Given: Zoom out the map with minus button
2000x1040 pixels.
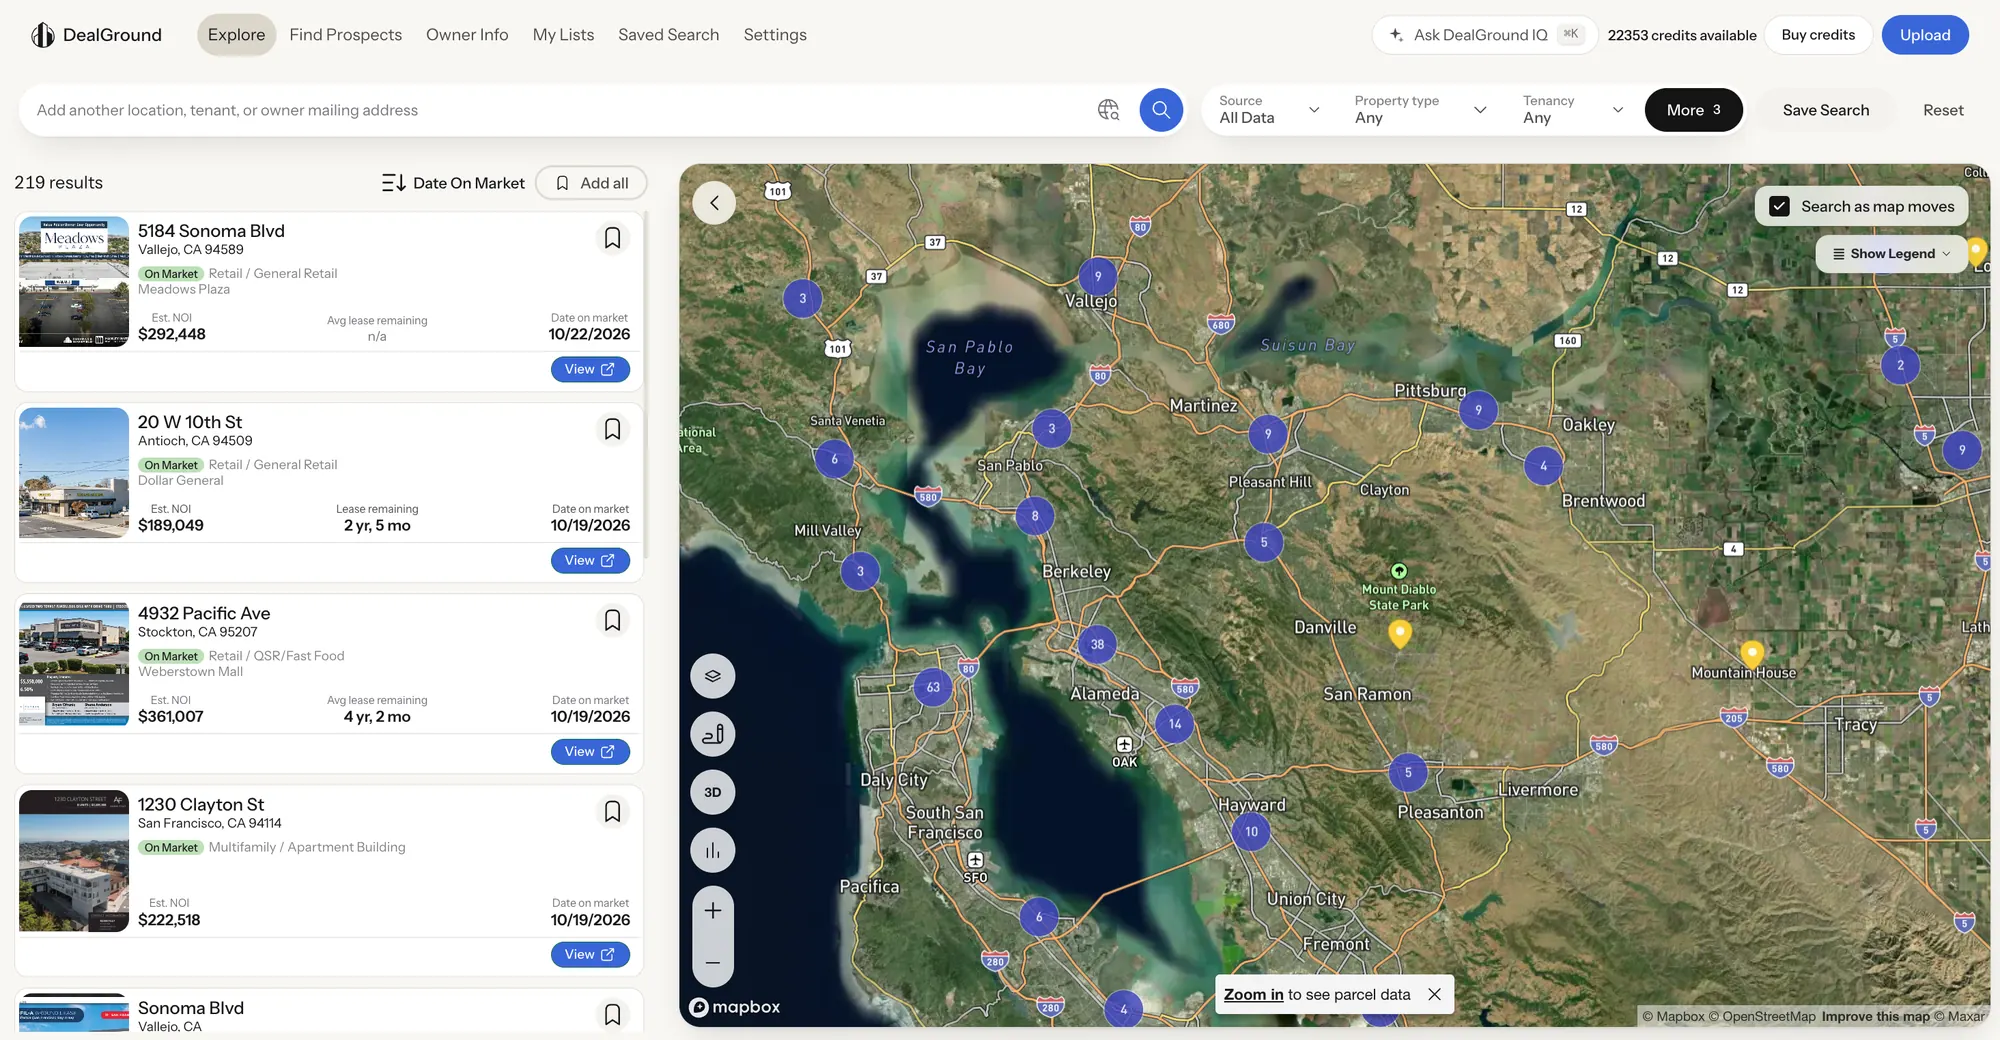Looking at the screenshot, I should pos(713,962).
